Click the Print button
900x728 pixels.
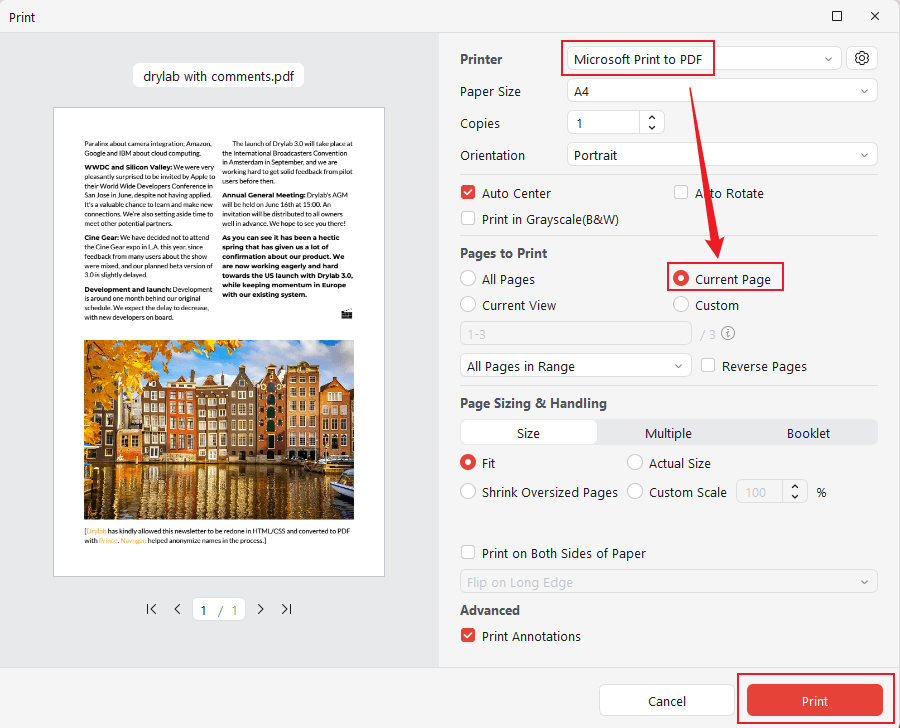pyautogui.click(x=814, y=701)
